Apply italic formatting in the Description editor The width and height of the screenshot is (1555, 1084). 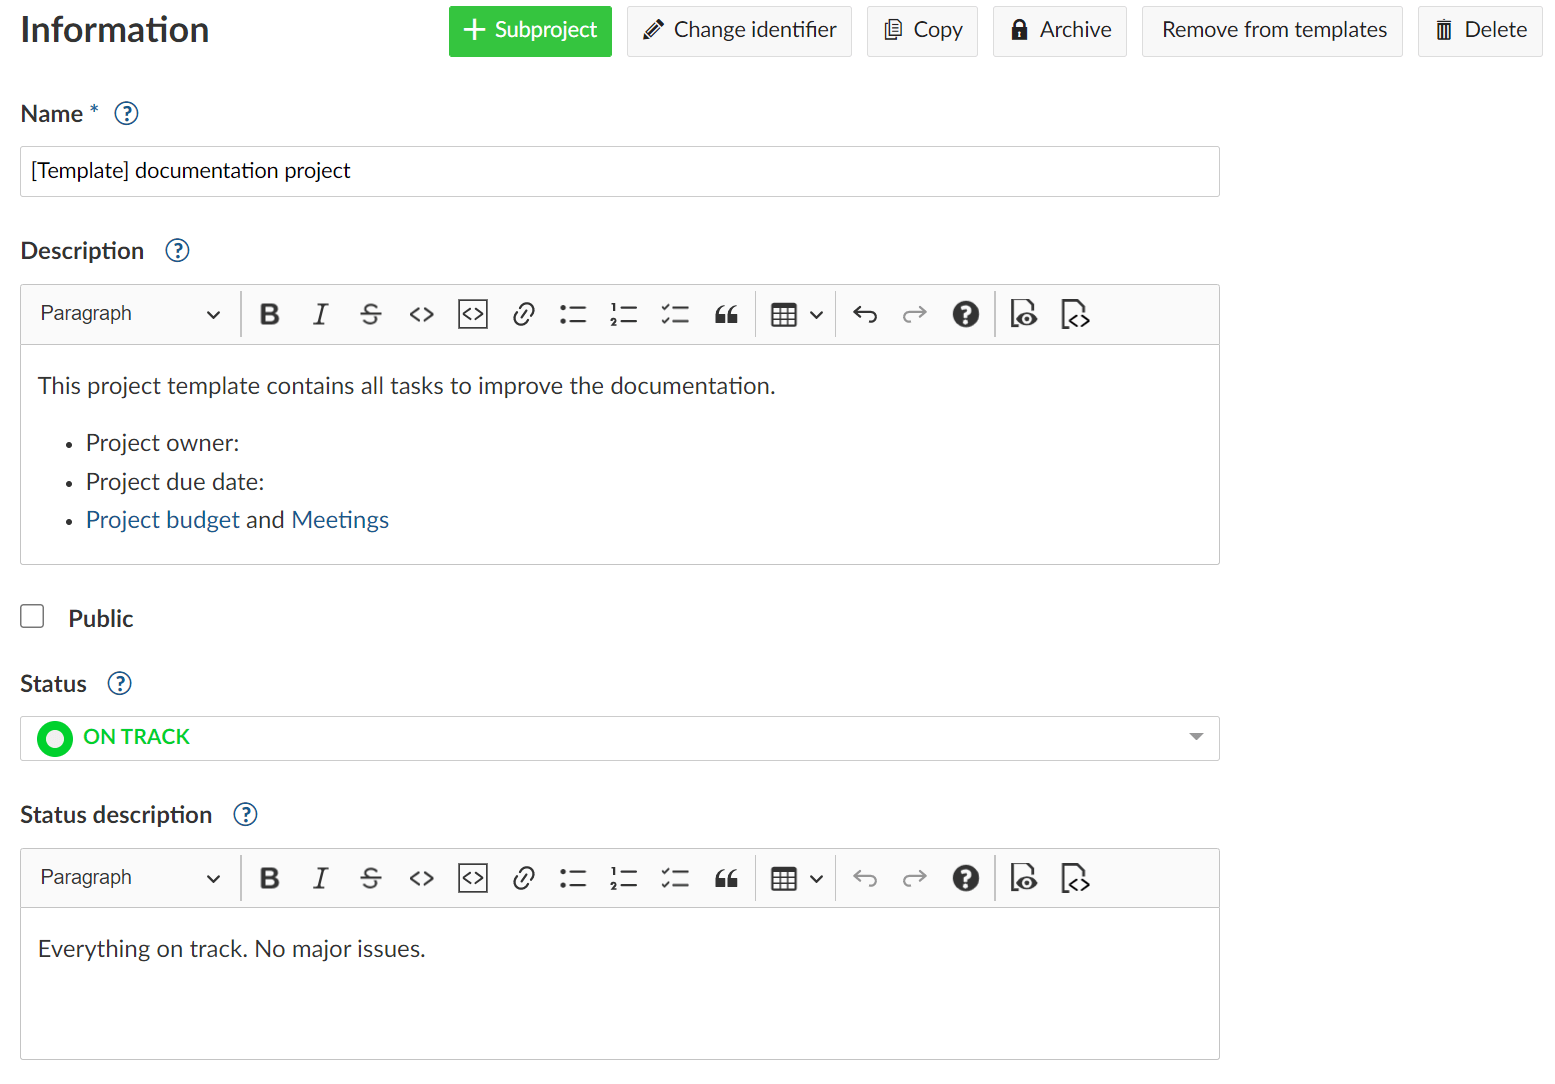coord(320,313)
